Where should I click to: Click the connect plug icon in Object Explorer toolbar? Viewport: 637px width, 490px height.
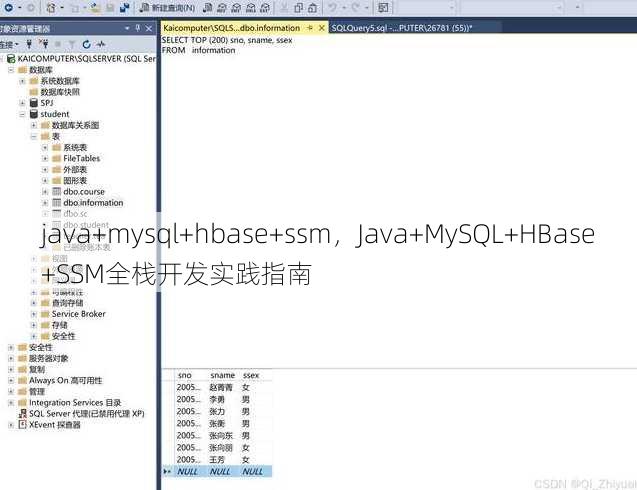29,44
